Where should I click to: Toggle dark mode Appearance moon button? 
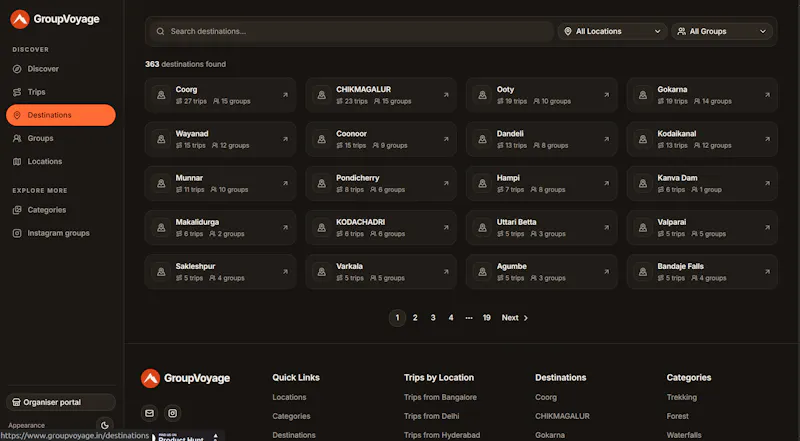click(x=105, y=425)
